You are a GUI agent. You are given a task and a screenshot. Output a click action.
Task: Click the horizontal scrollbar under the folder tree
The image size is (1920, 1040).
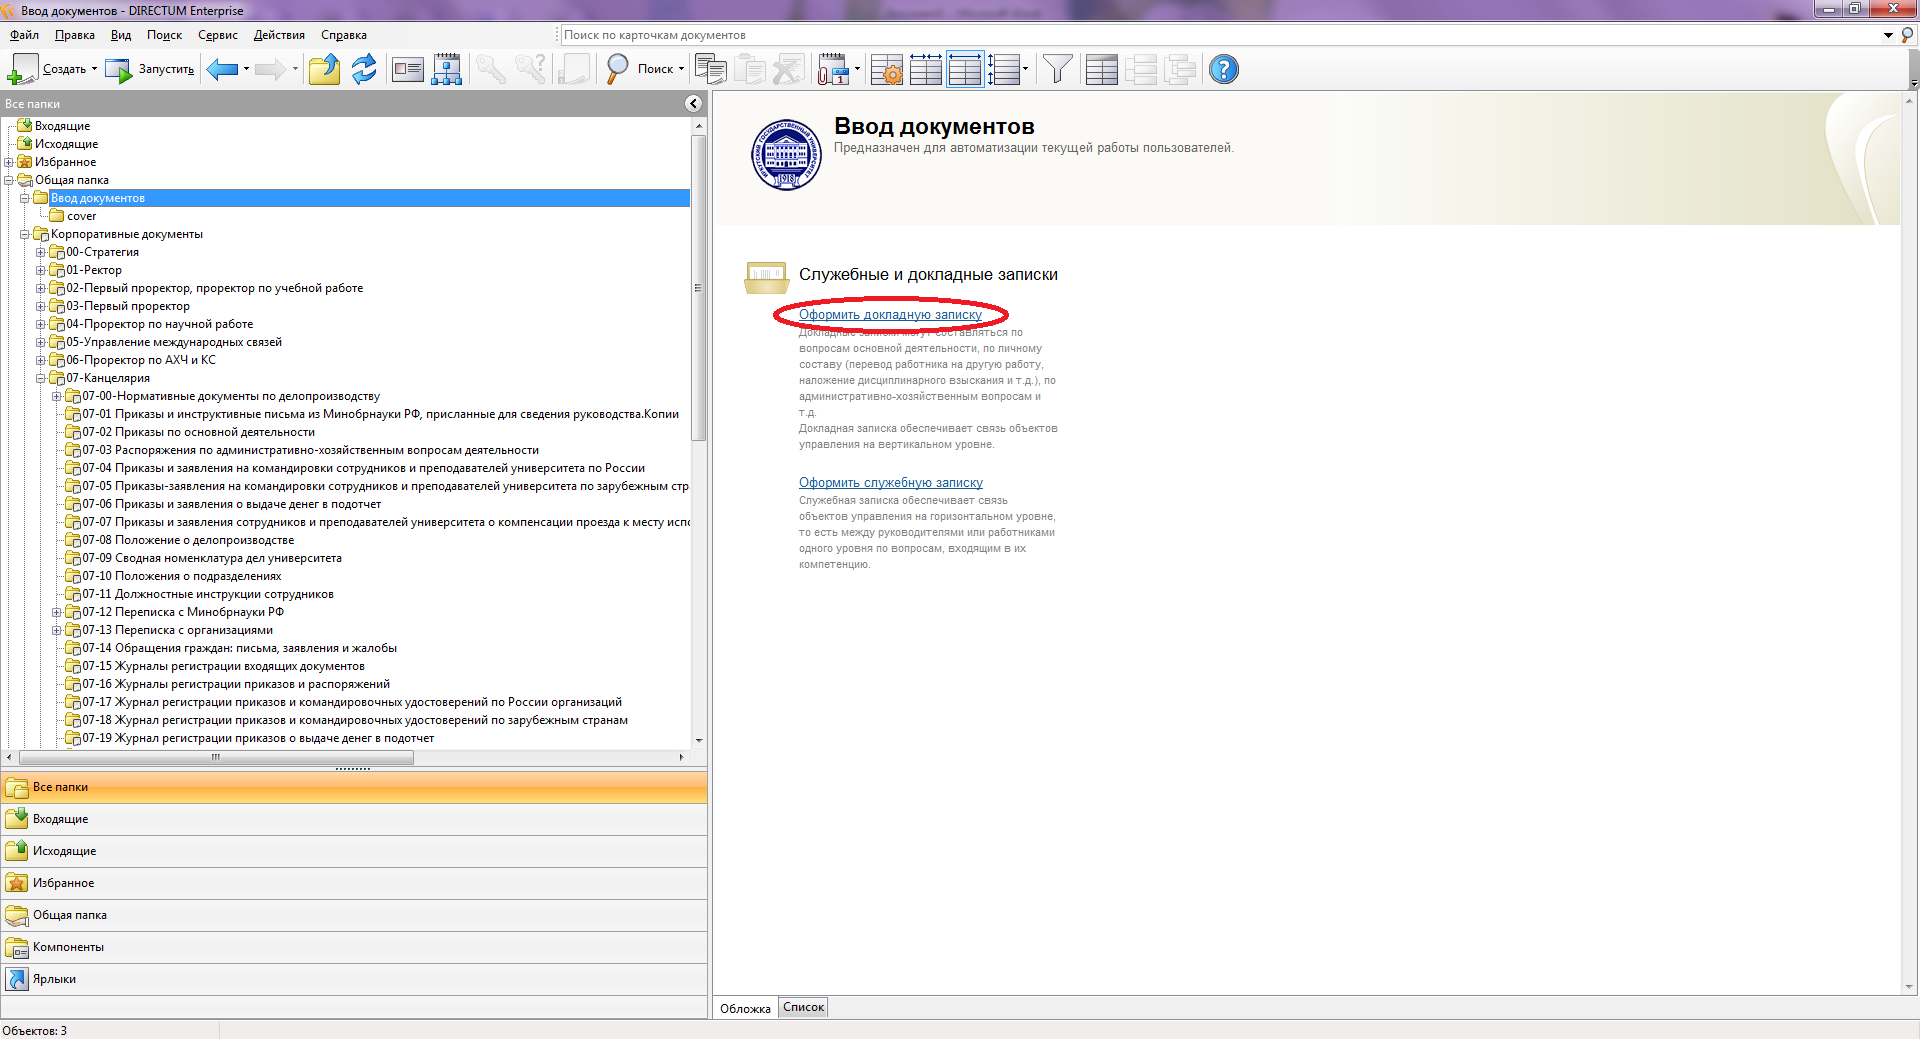(216, 758)
